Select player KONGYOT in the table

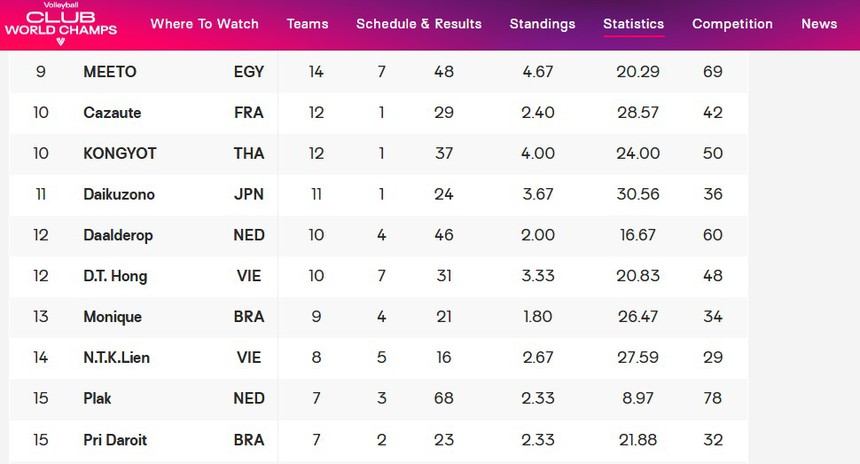click(x=120, y=154)
